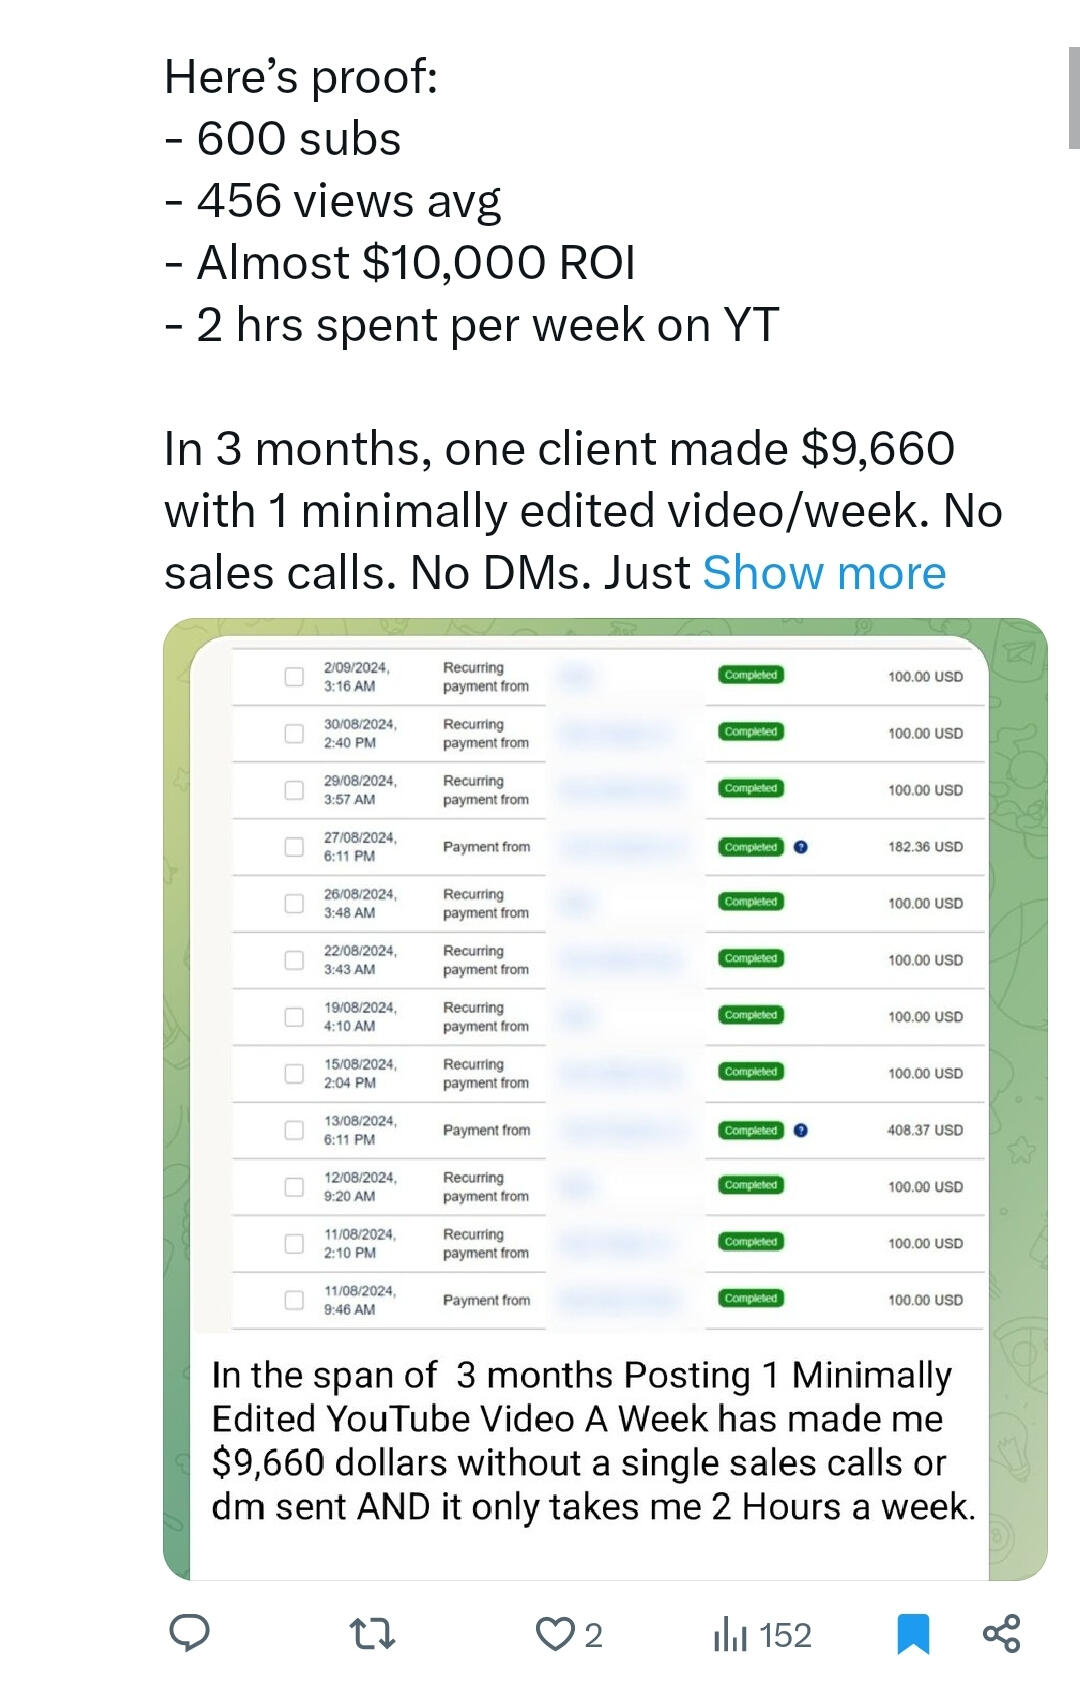Click Completed badge on 29/08/2024 payment
Viewport: 1080px width, 1681px height.
[750, 789]
